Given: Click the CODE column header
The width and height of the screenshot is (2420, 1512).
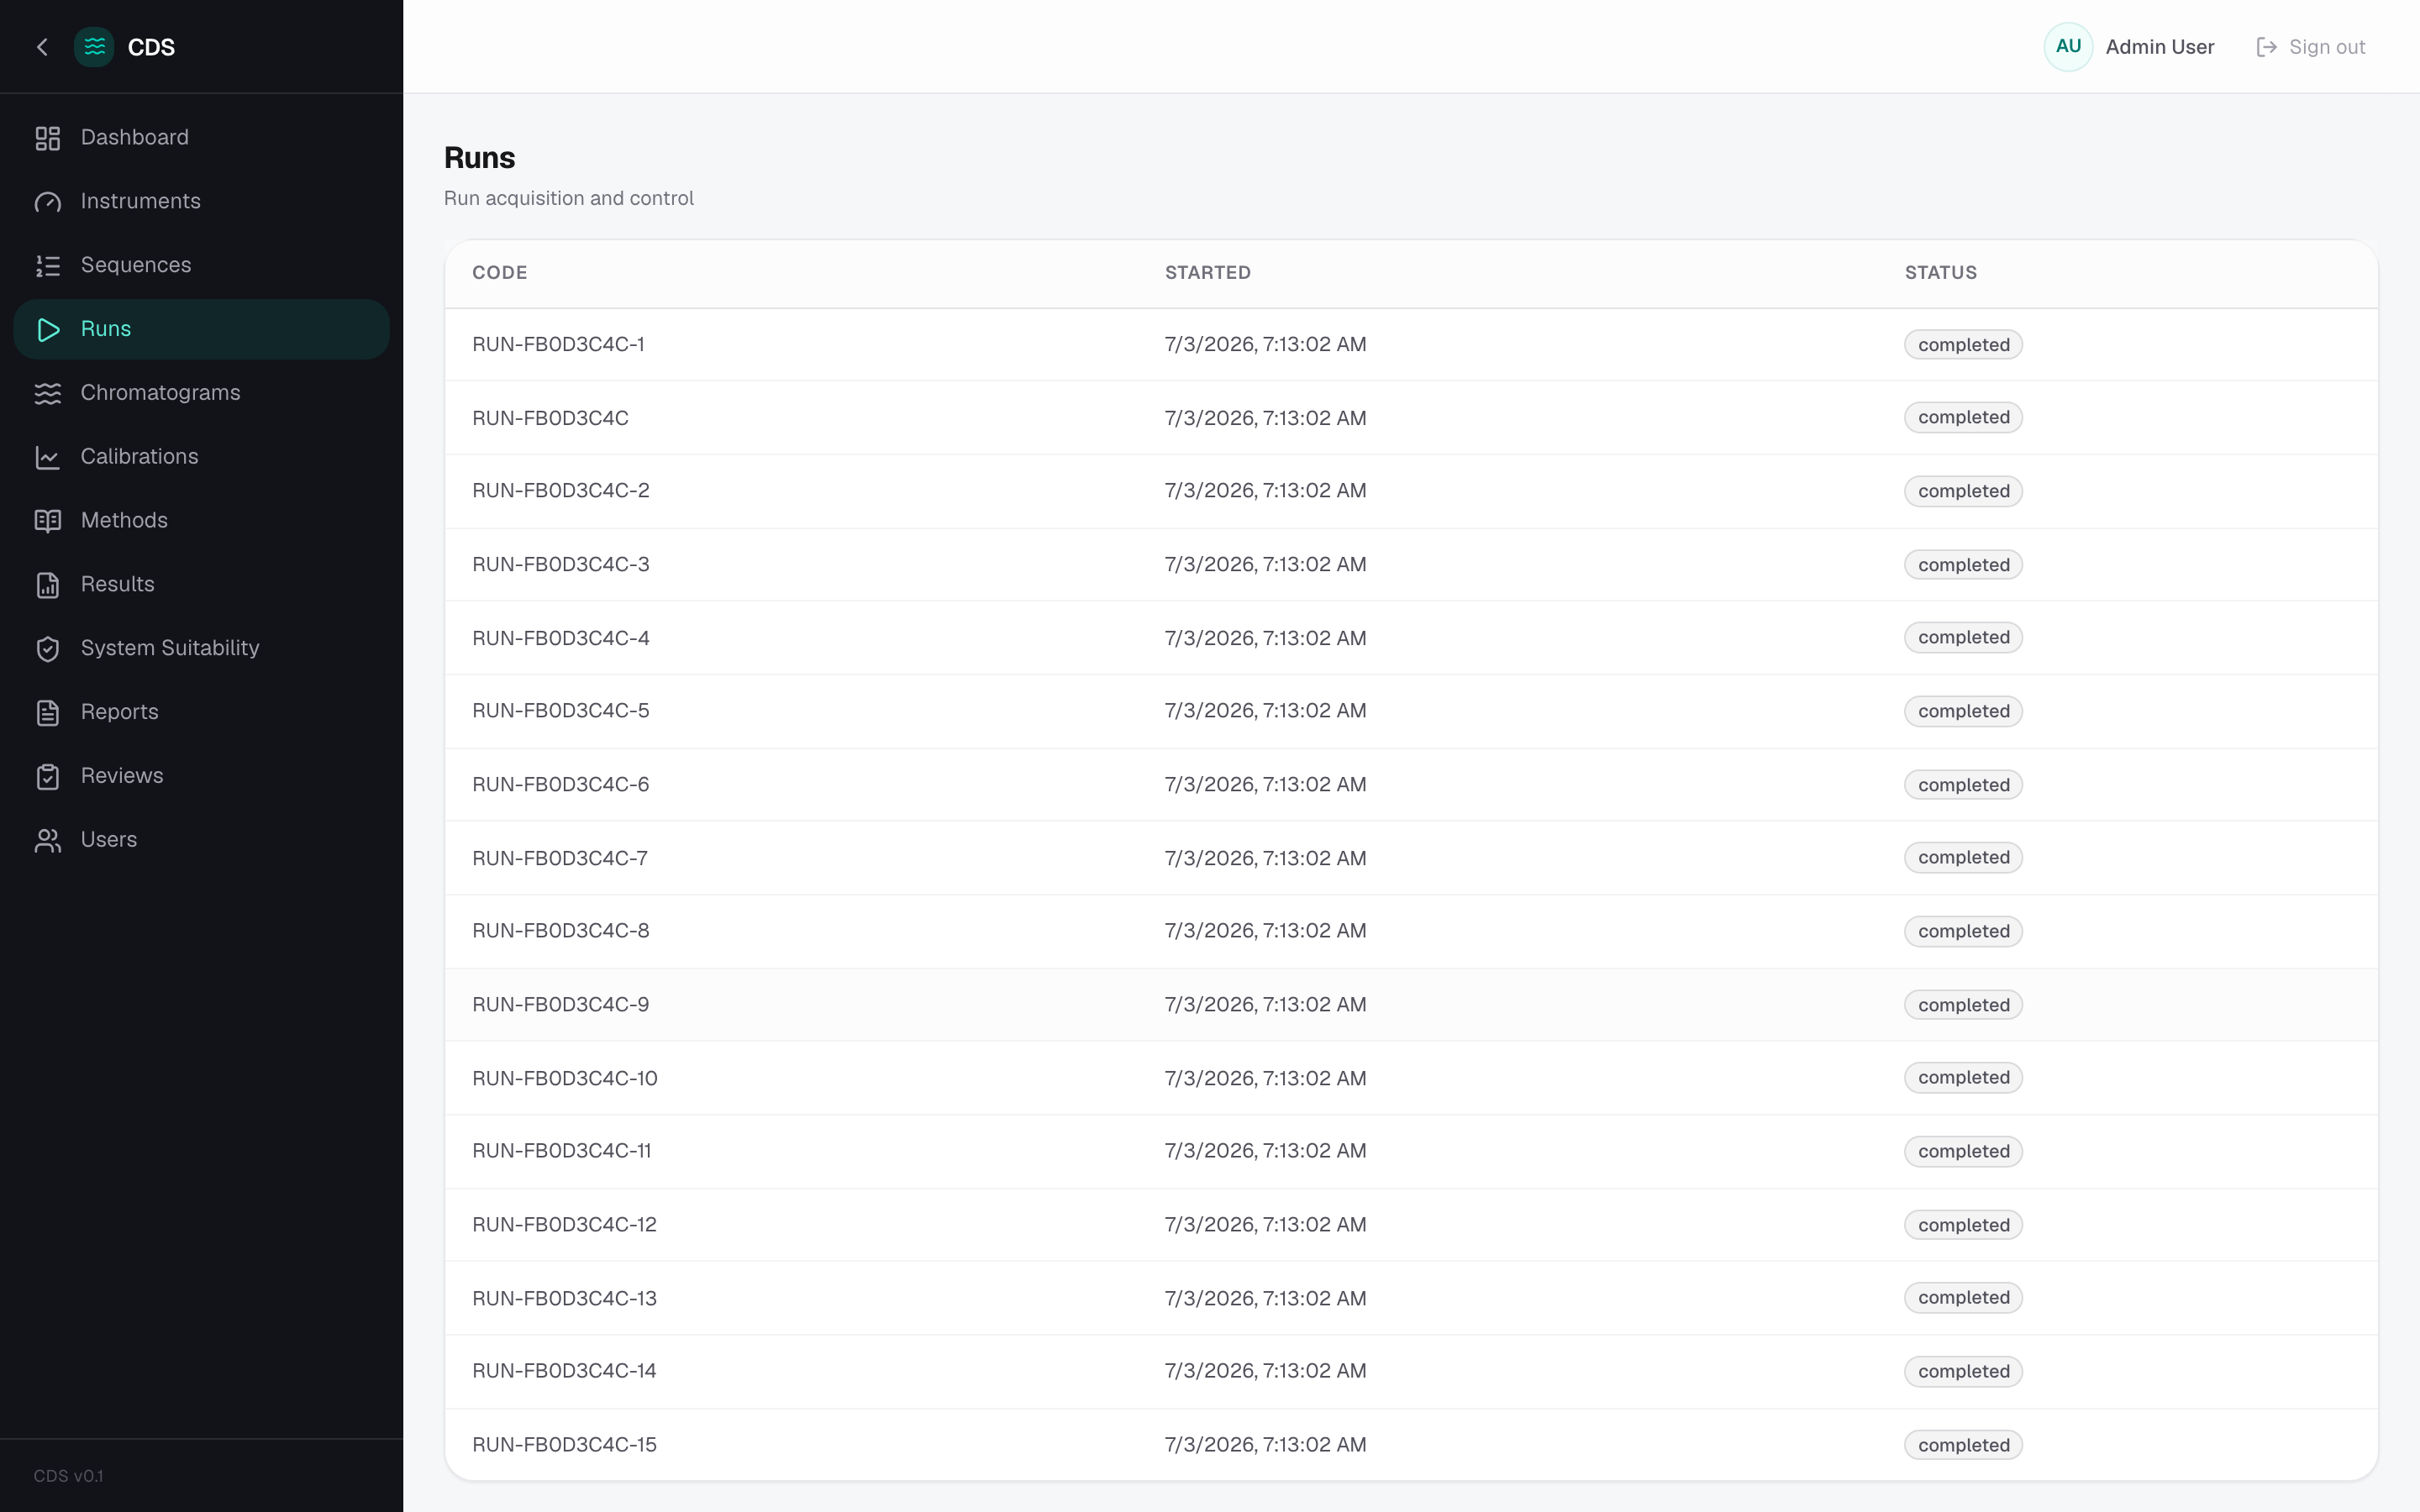Looking at the screenshot, I should 499,273.
